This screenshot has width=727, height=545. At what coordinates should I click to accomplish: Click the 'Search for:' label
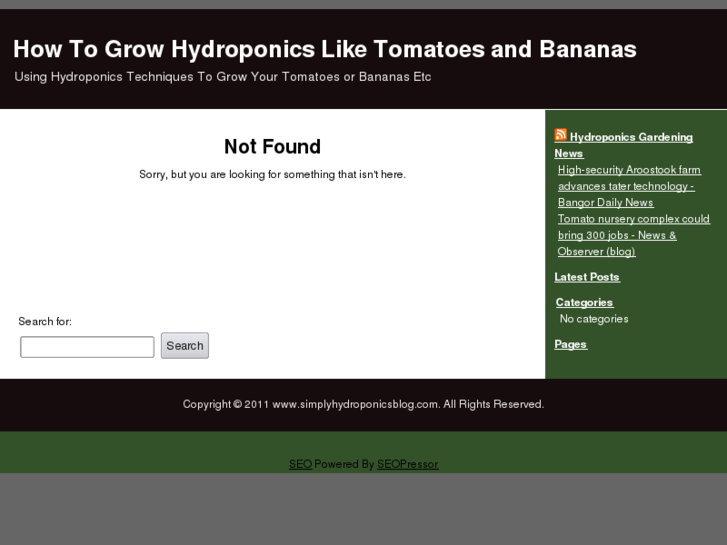point(45,321)
